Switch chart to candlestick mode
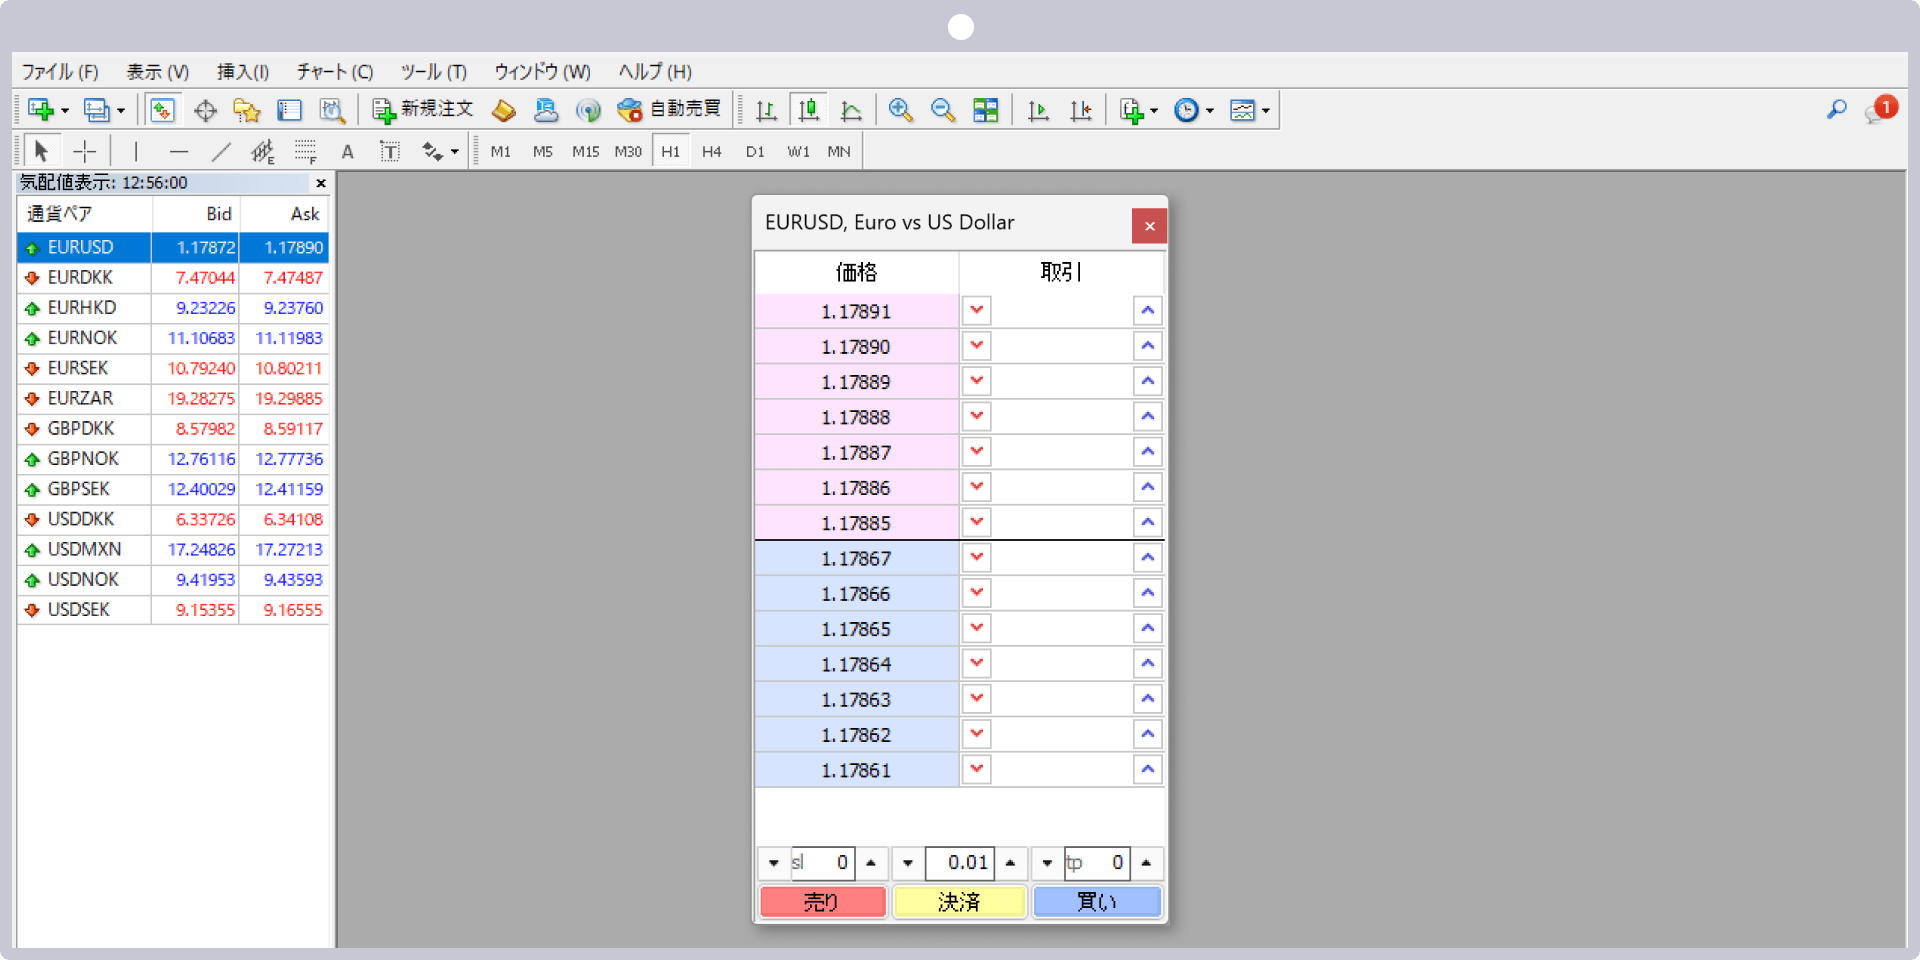 pyautogui.click(x=809, y=110)
